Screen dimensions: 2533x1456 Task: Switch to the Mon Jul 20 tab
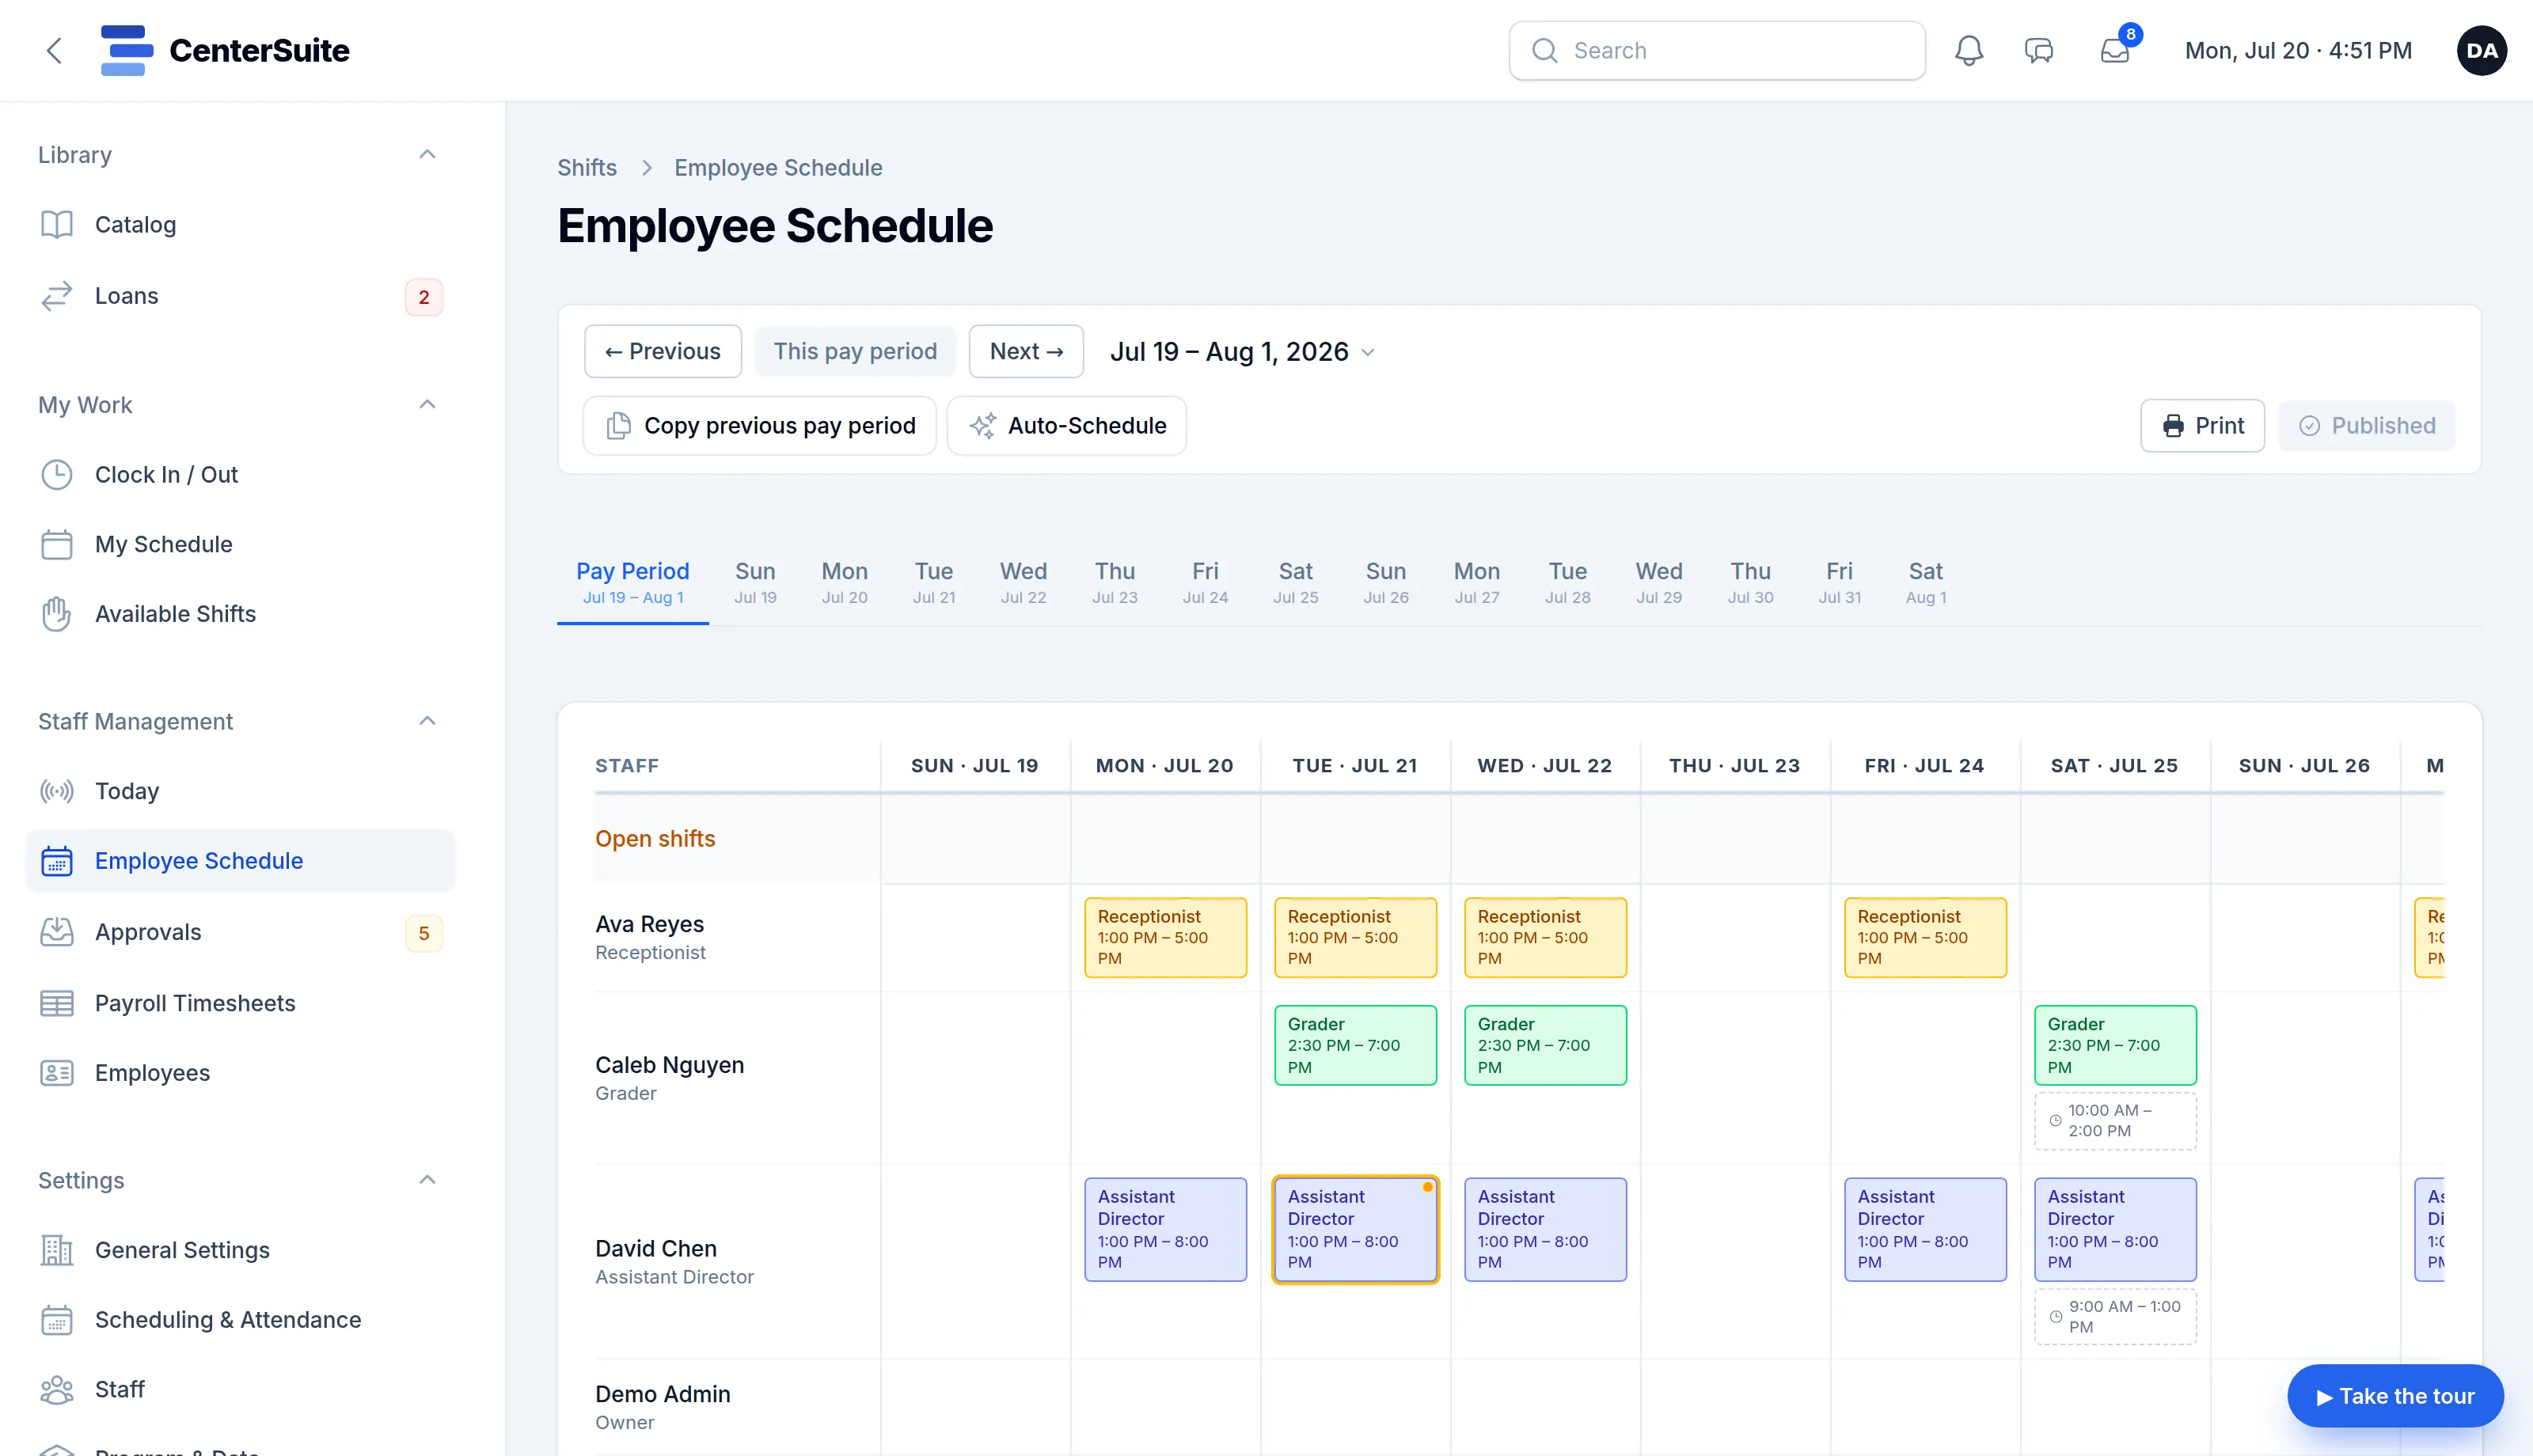844,582
